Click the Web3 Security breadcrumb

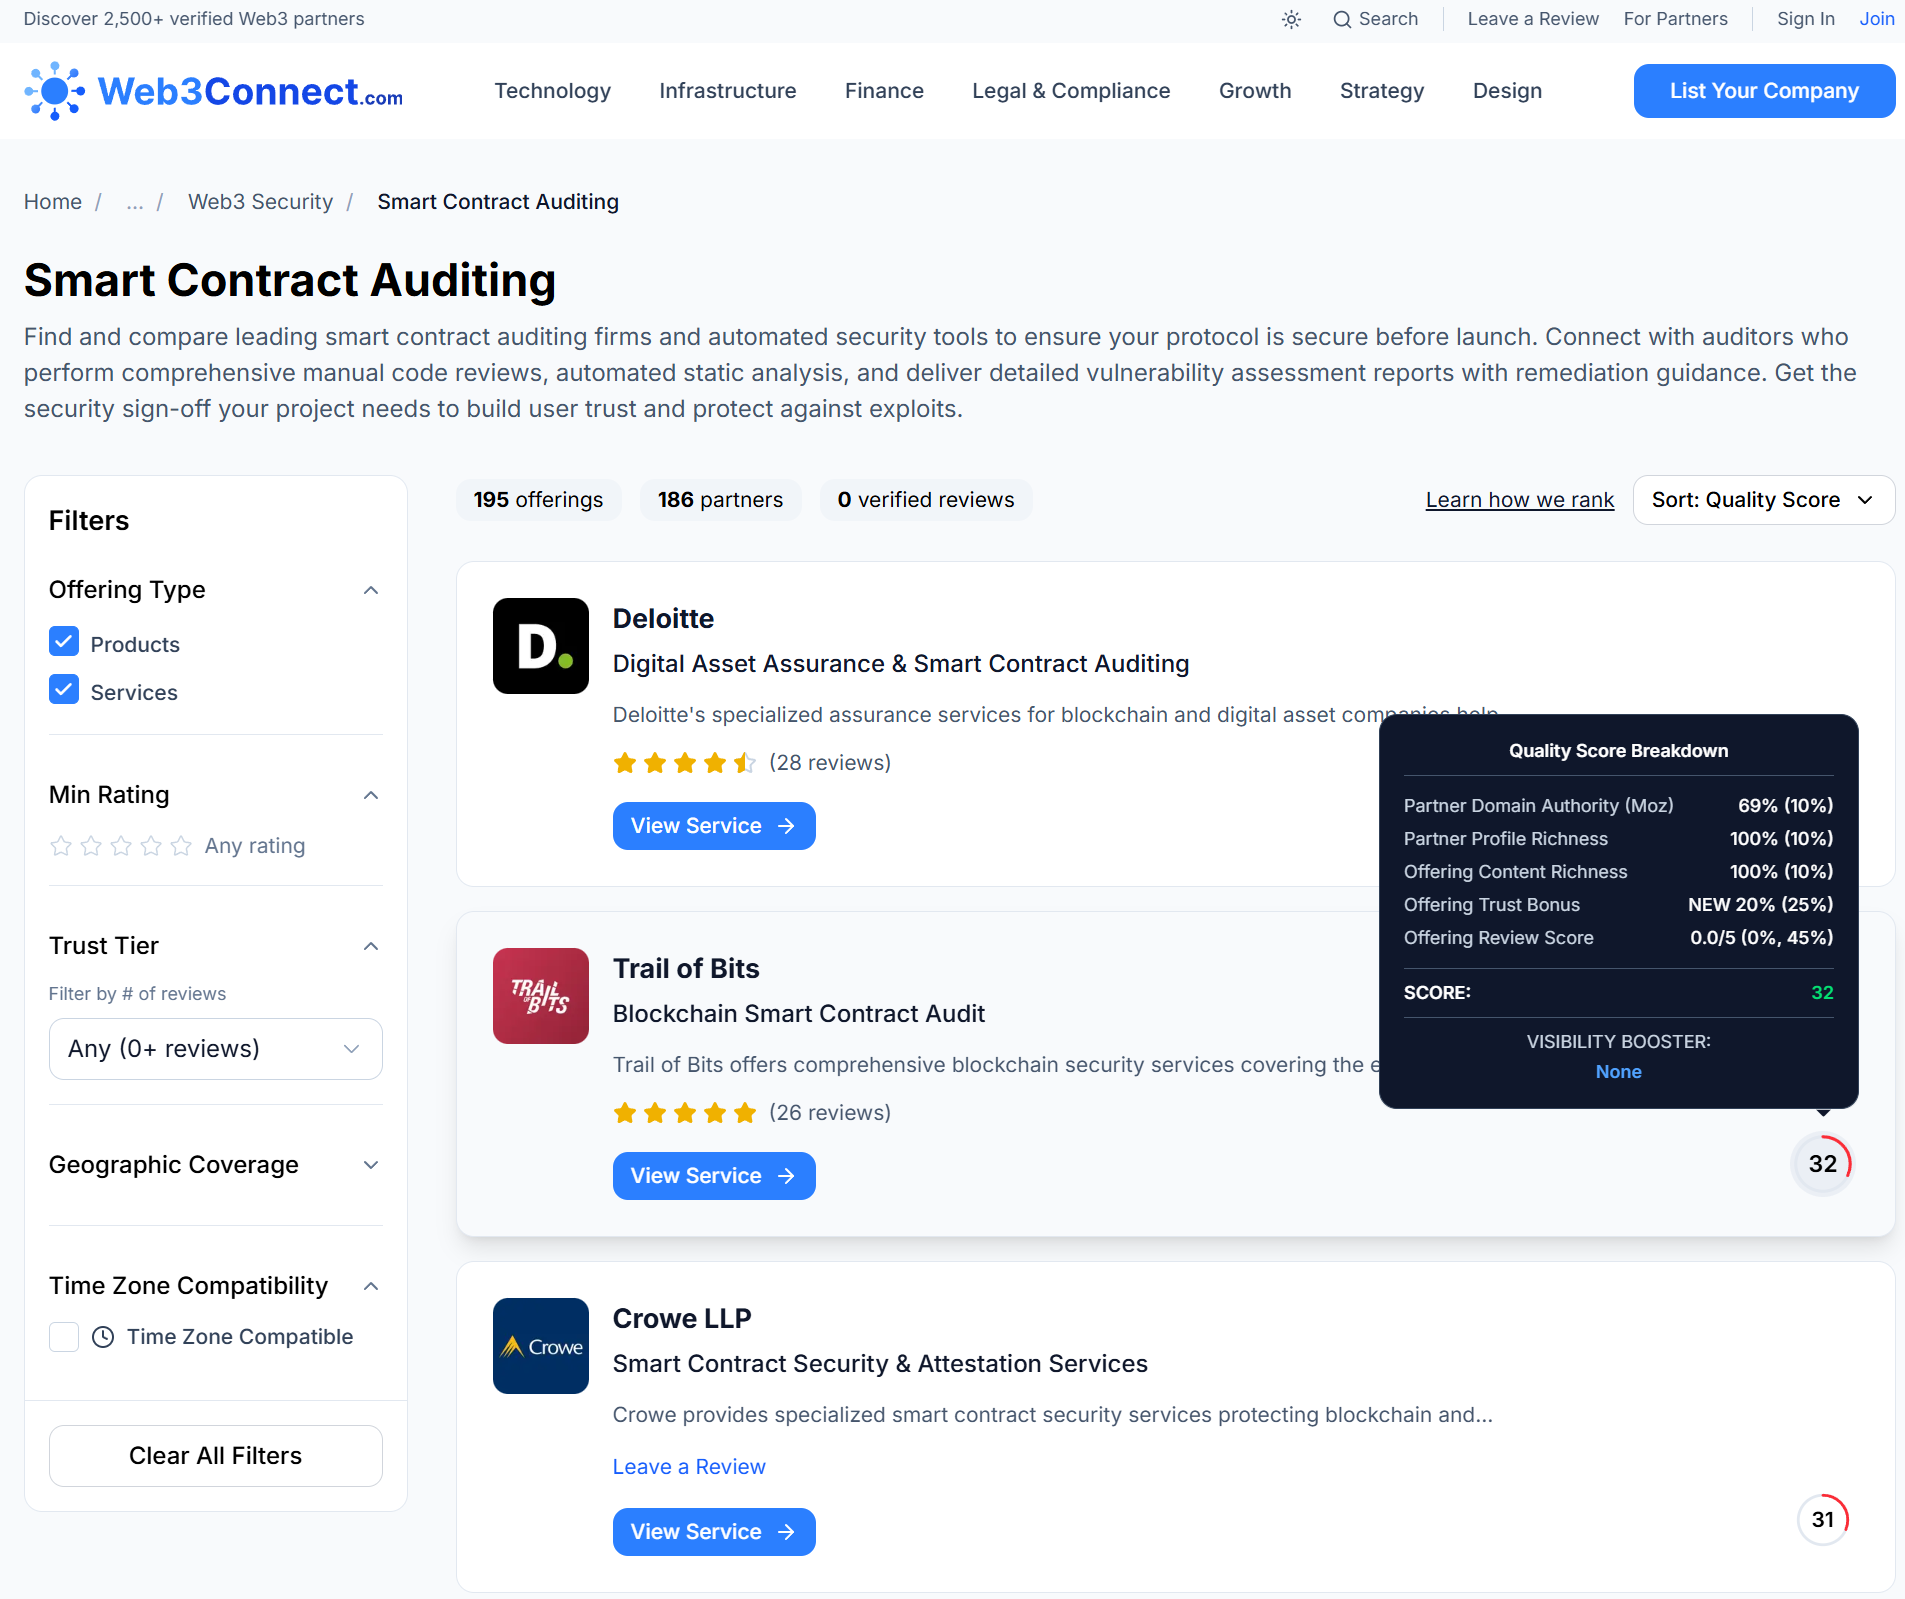tap(260, 201)
